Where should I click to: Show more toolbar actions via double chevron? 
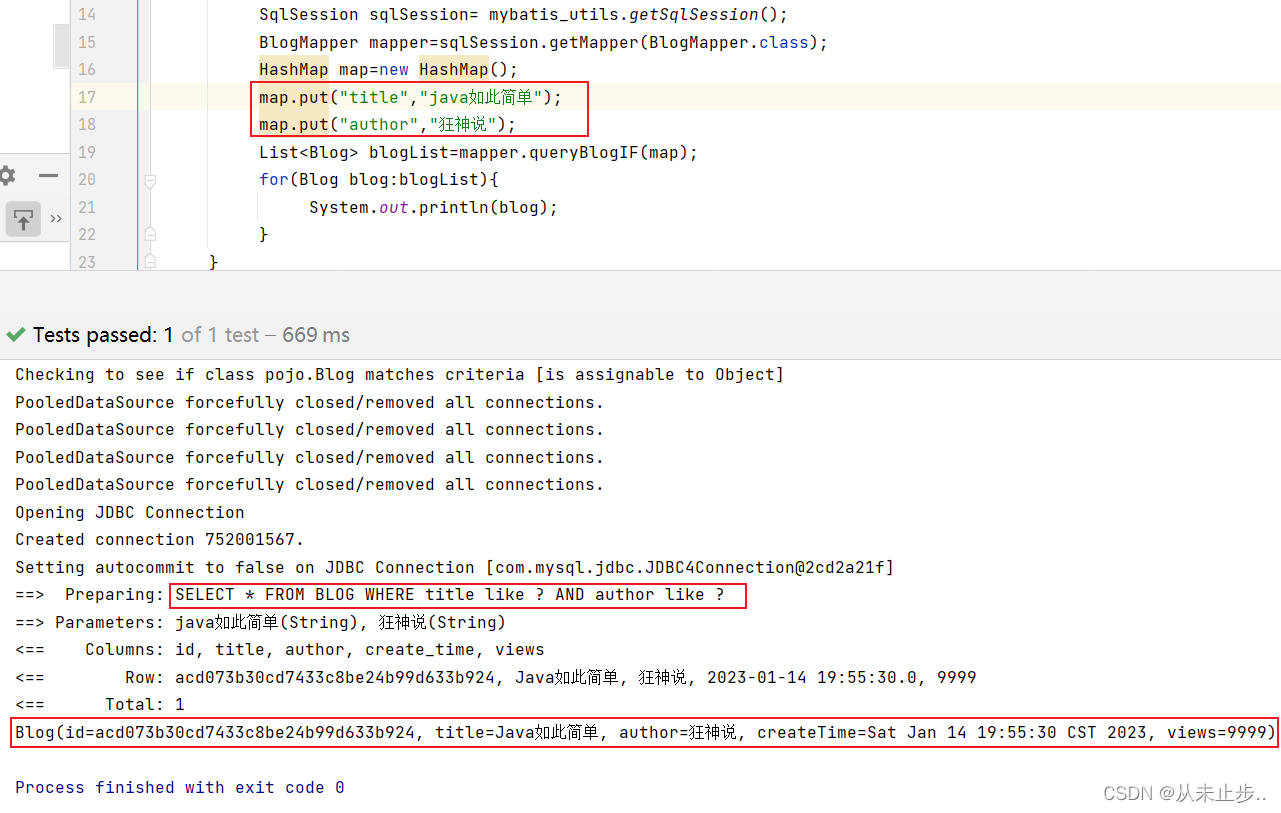point(56,219)
